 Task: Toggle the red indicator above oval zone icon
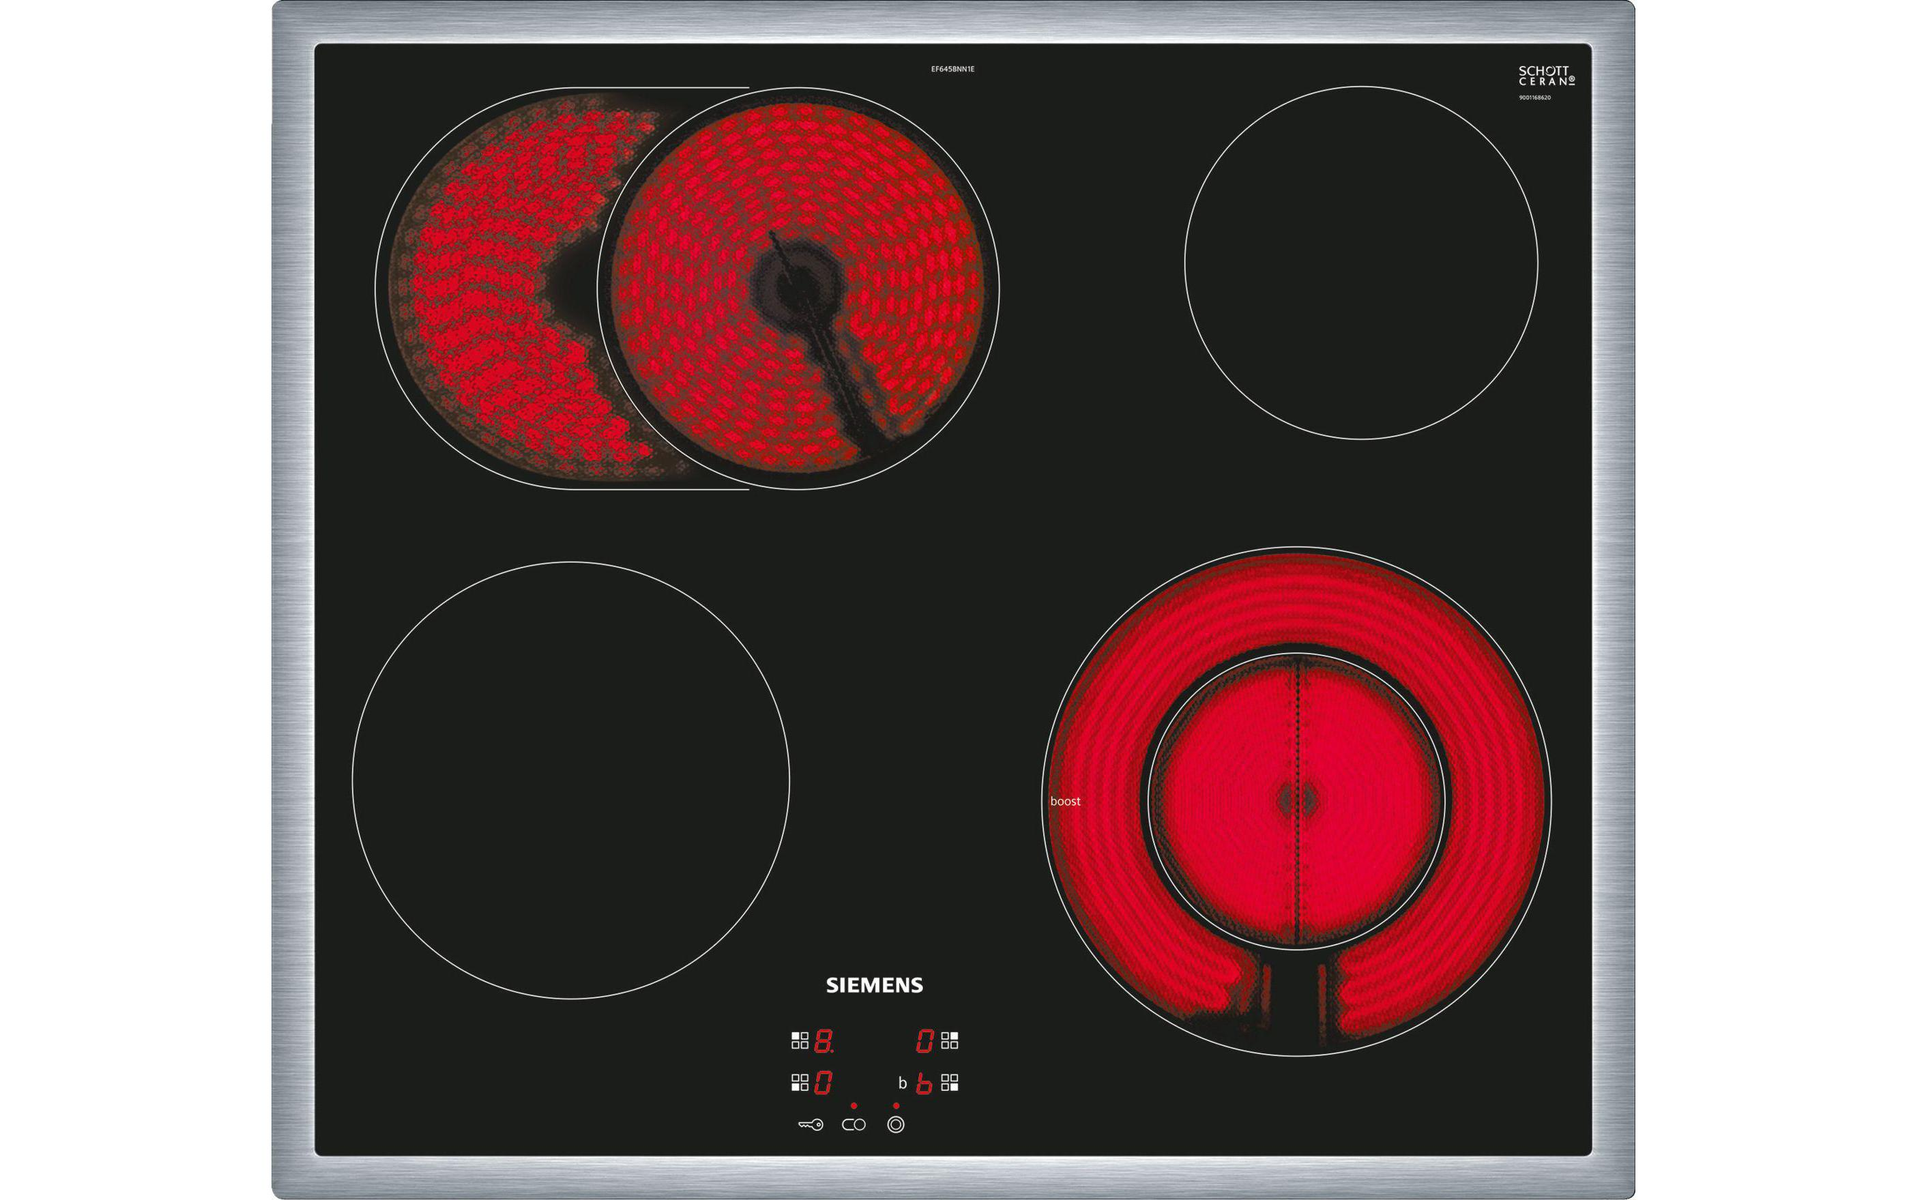(x=853, y=1106)
